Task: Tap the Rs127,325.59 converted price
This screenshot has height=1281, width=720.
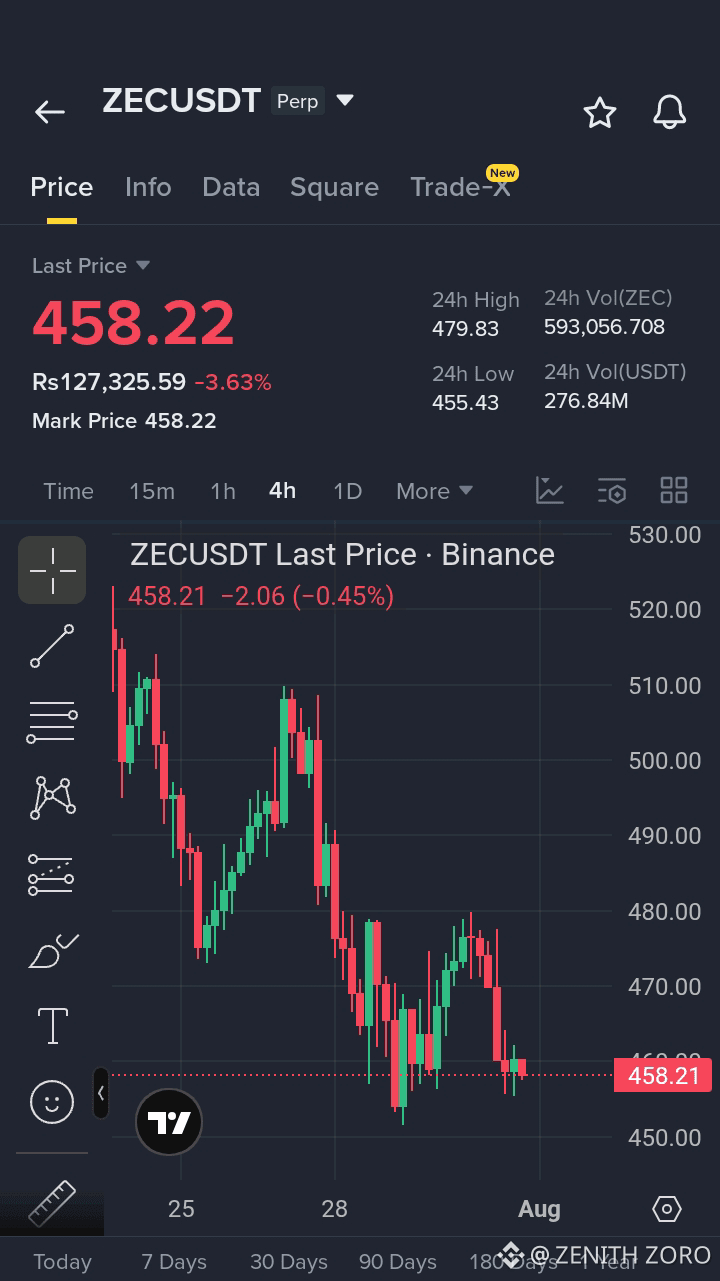Action: pos(109,382)
